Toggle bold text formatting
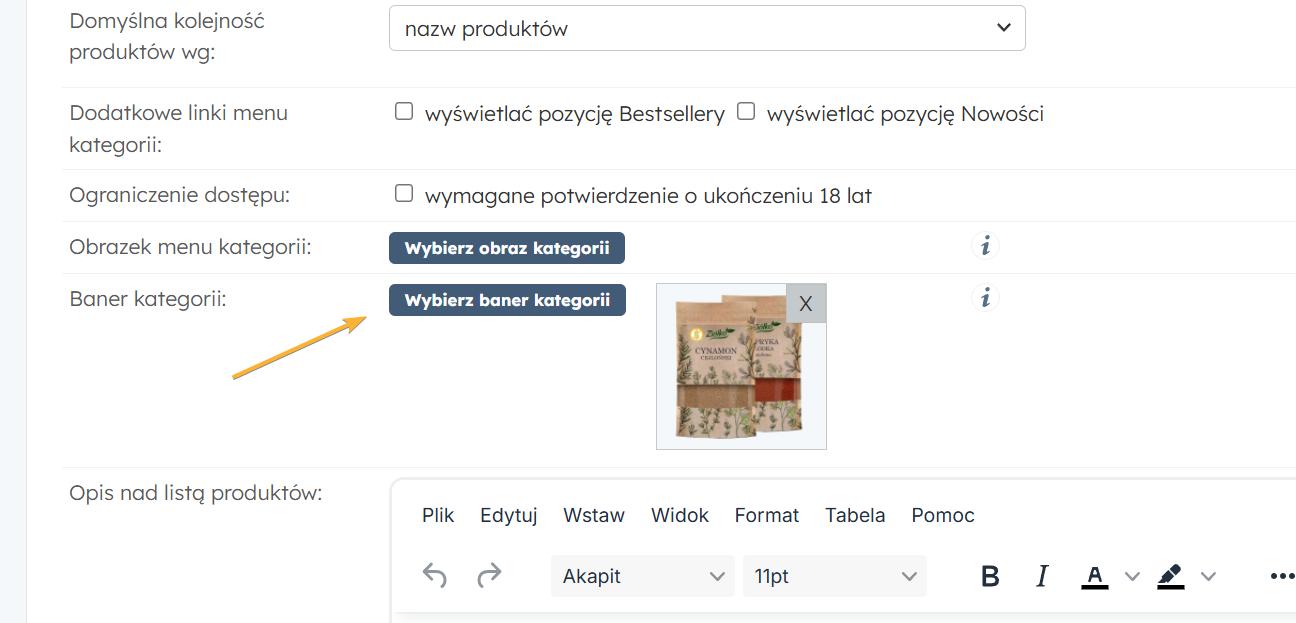 tap(990, 576)
